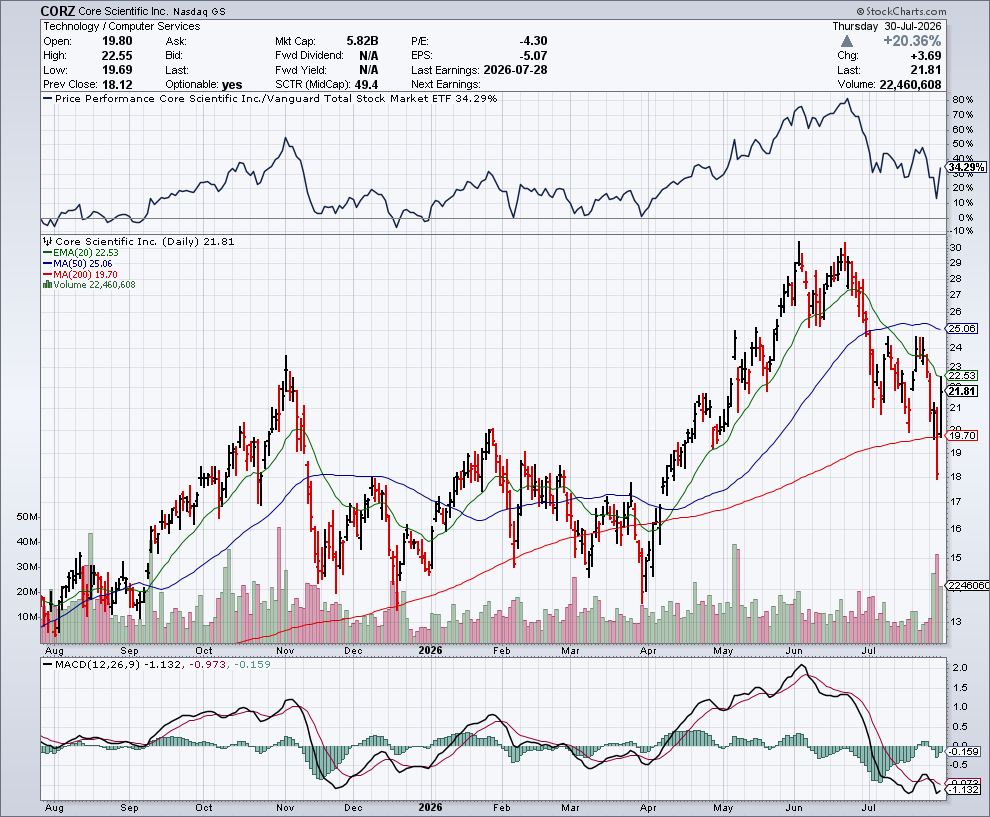Click the 2026 year label under price chart
The width and height of the screenshot is (990, 817).
click(x=430, y=650)
